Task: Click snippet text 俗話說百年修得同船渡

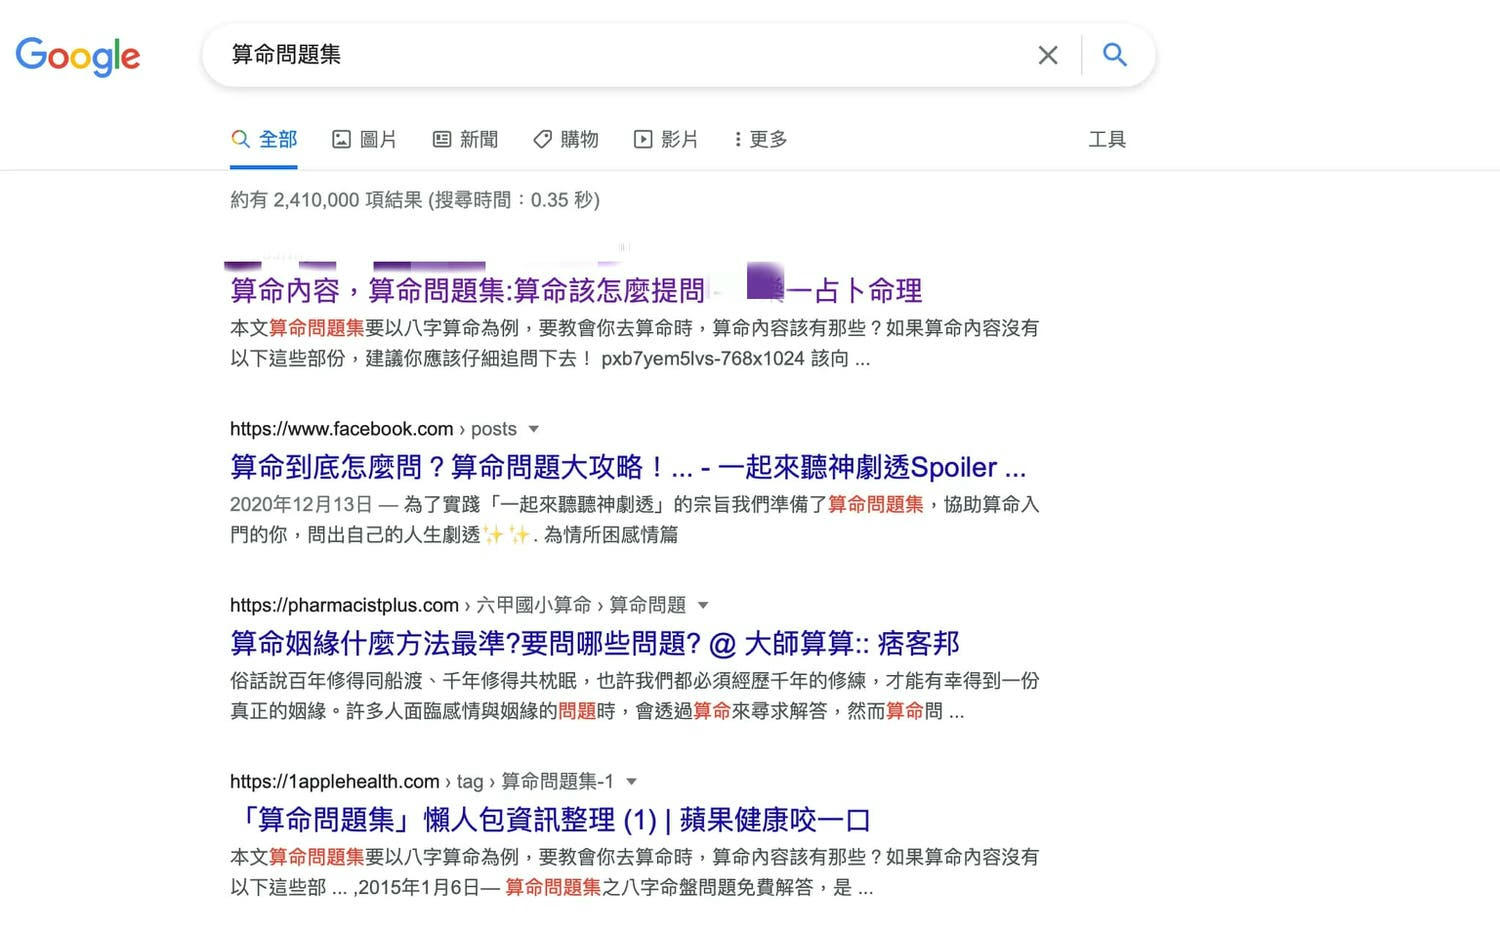Action: tap(326, 681)
